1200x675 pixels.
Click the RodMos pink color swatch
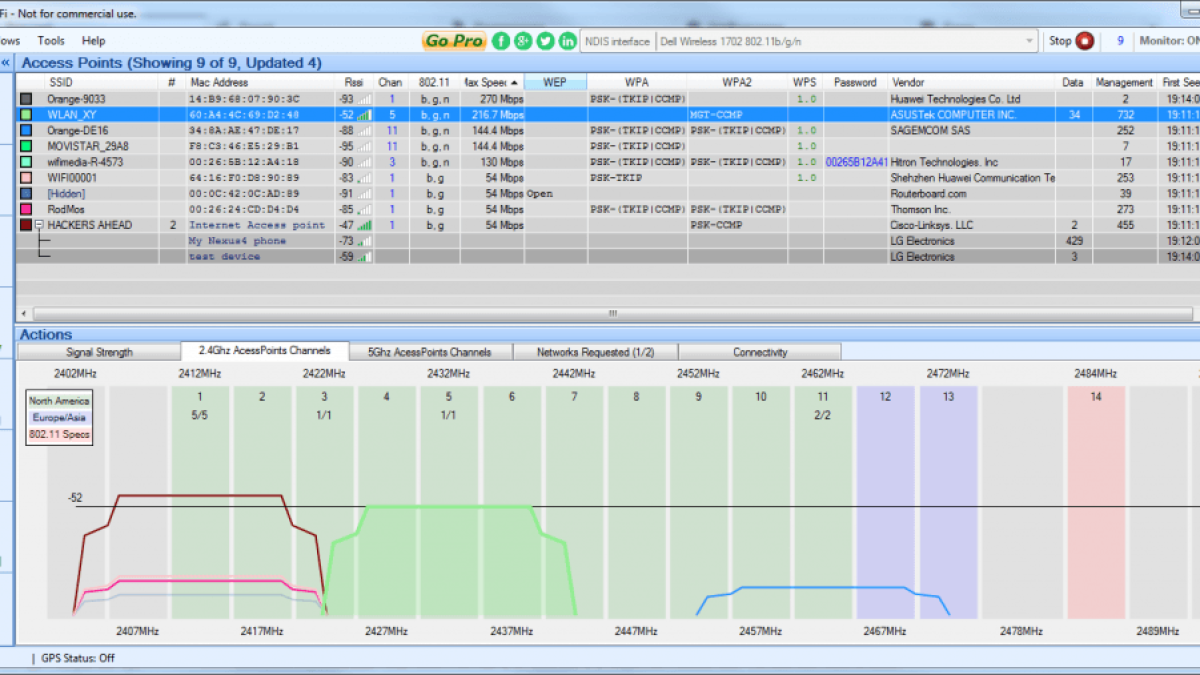click(x=26, y=209)
